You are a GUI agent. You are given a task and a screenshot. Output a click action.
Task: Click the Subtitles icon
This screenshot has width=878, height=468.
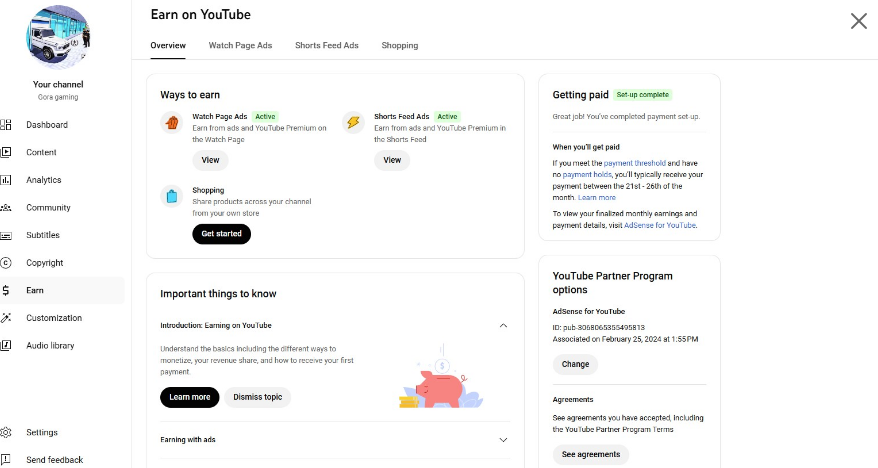coord(6,235)
